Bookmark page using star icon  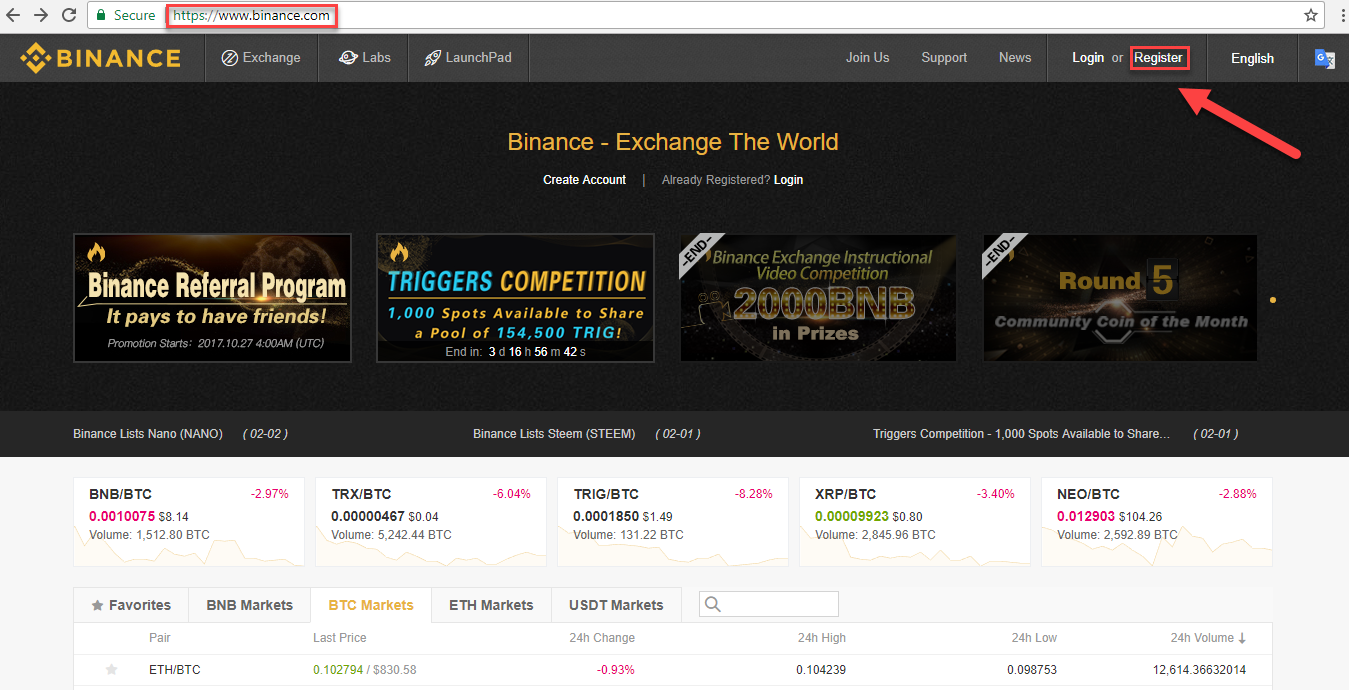point(1310,15)
